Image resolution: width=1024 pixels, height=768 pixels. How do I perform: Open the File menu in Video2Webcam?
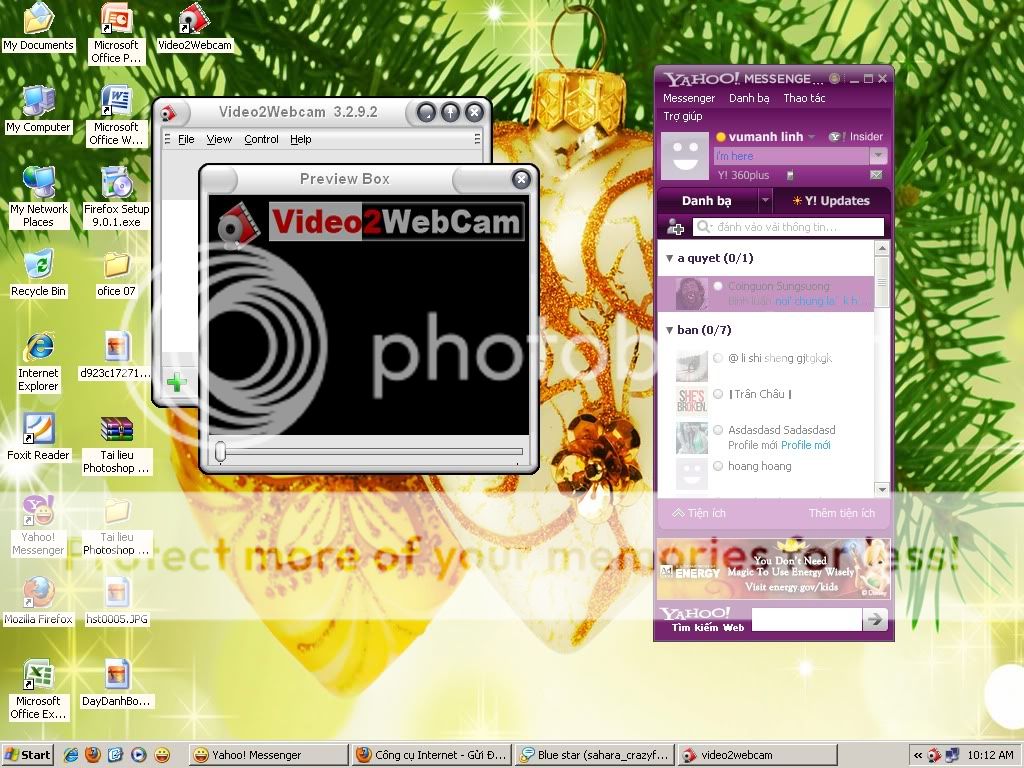coord(186,139)
